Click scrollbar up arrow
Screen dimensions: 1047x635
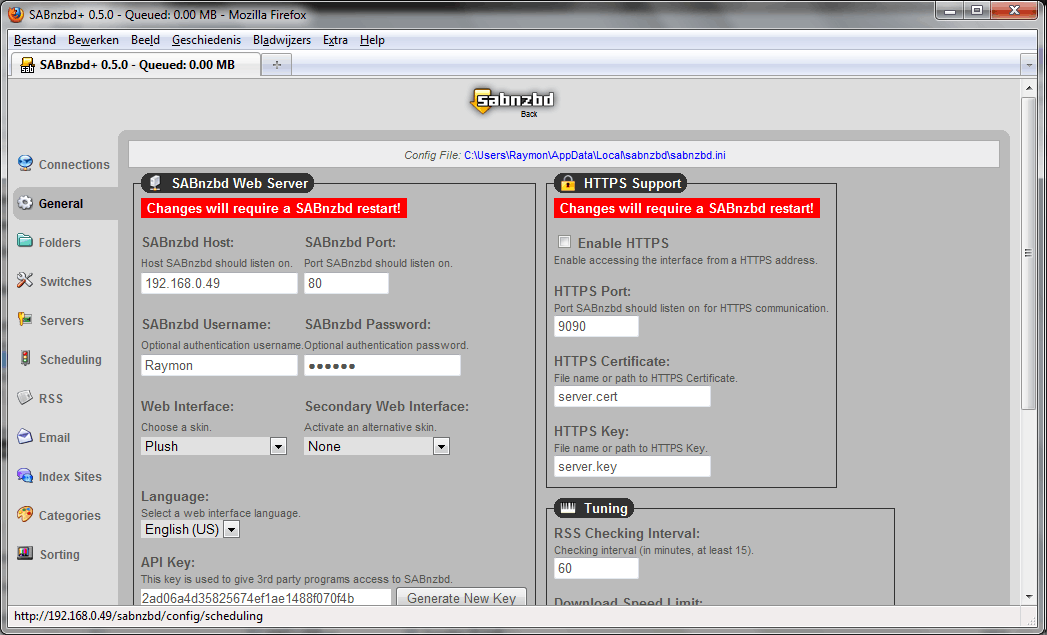[x=1028, y=88]
